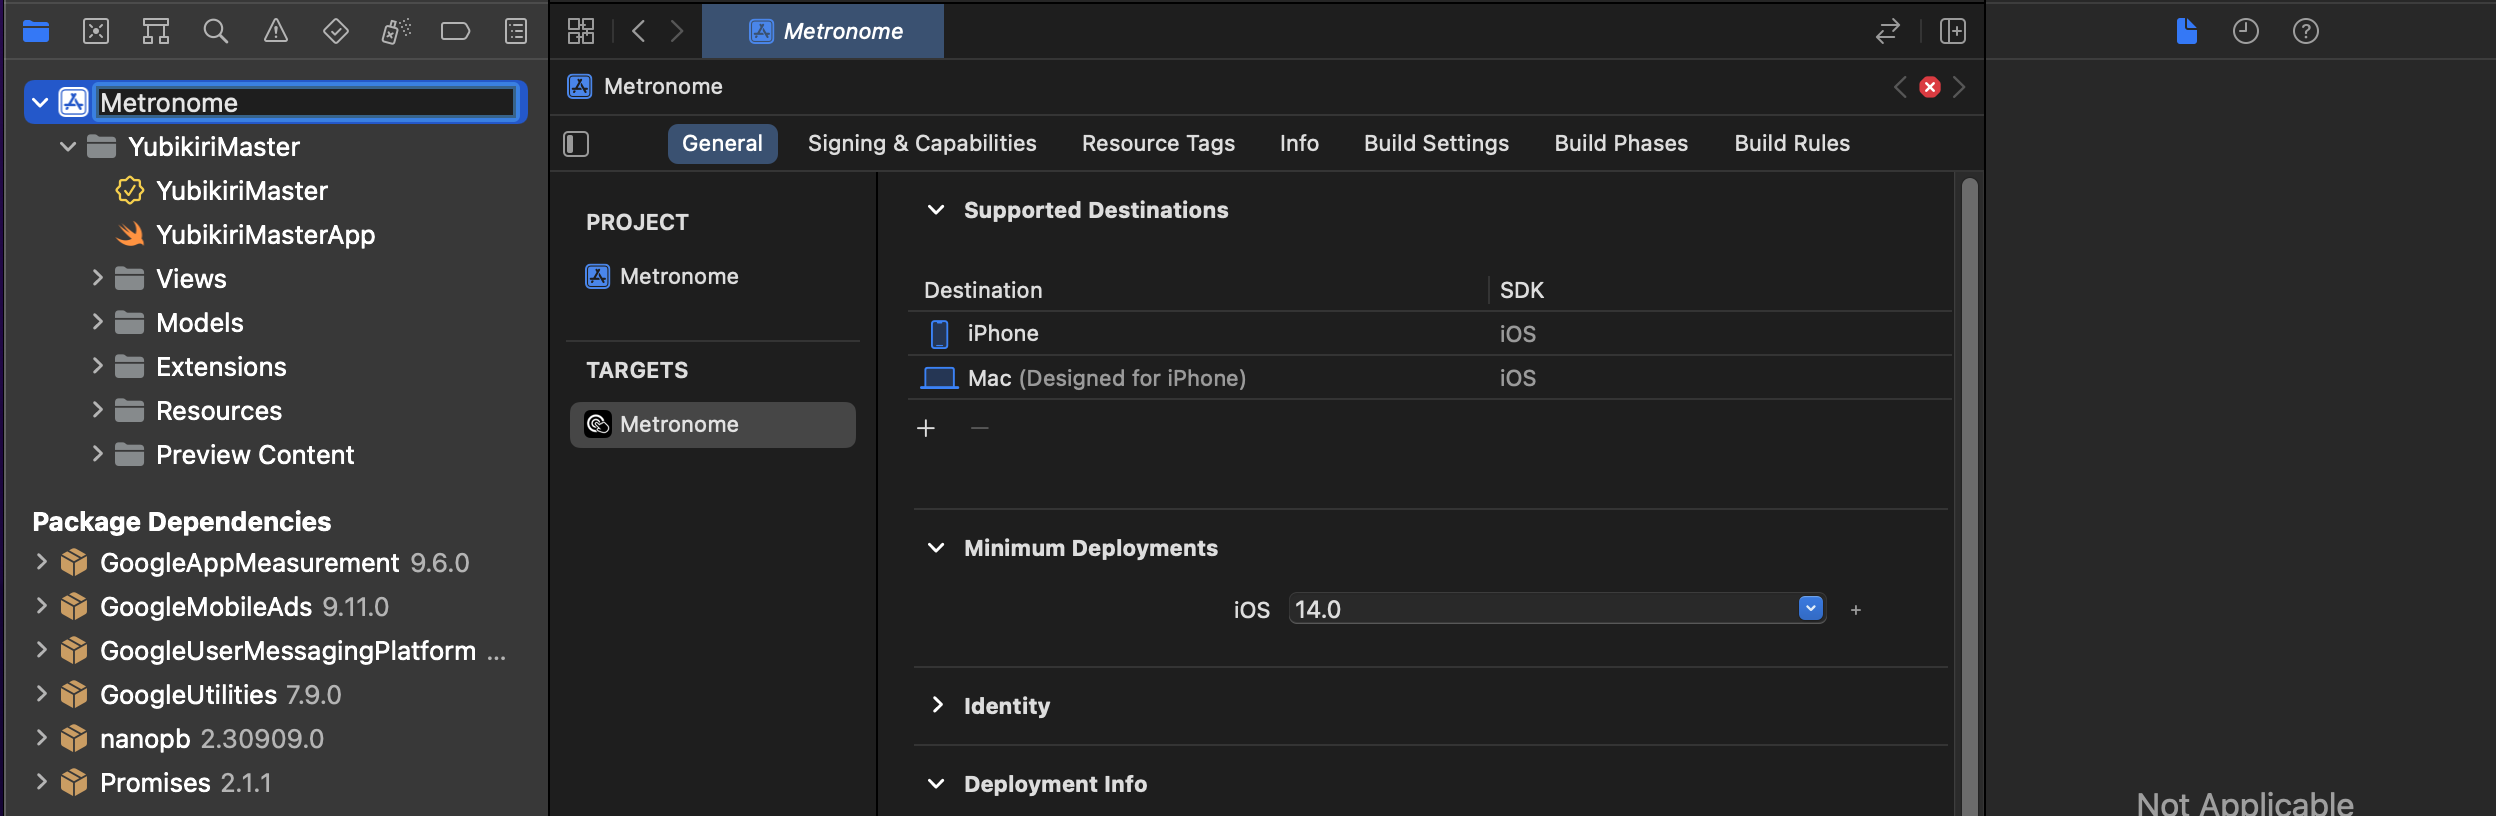Click the editor vertical scrollbar
The height and width of the screenshot is (816, 2496).
coord(1970,496)
